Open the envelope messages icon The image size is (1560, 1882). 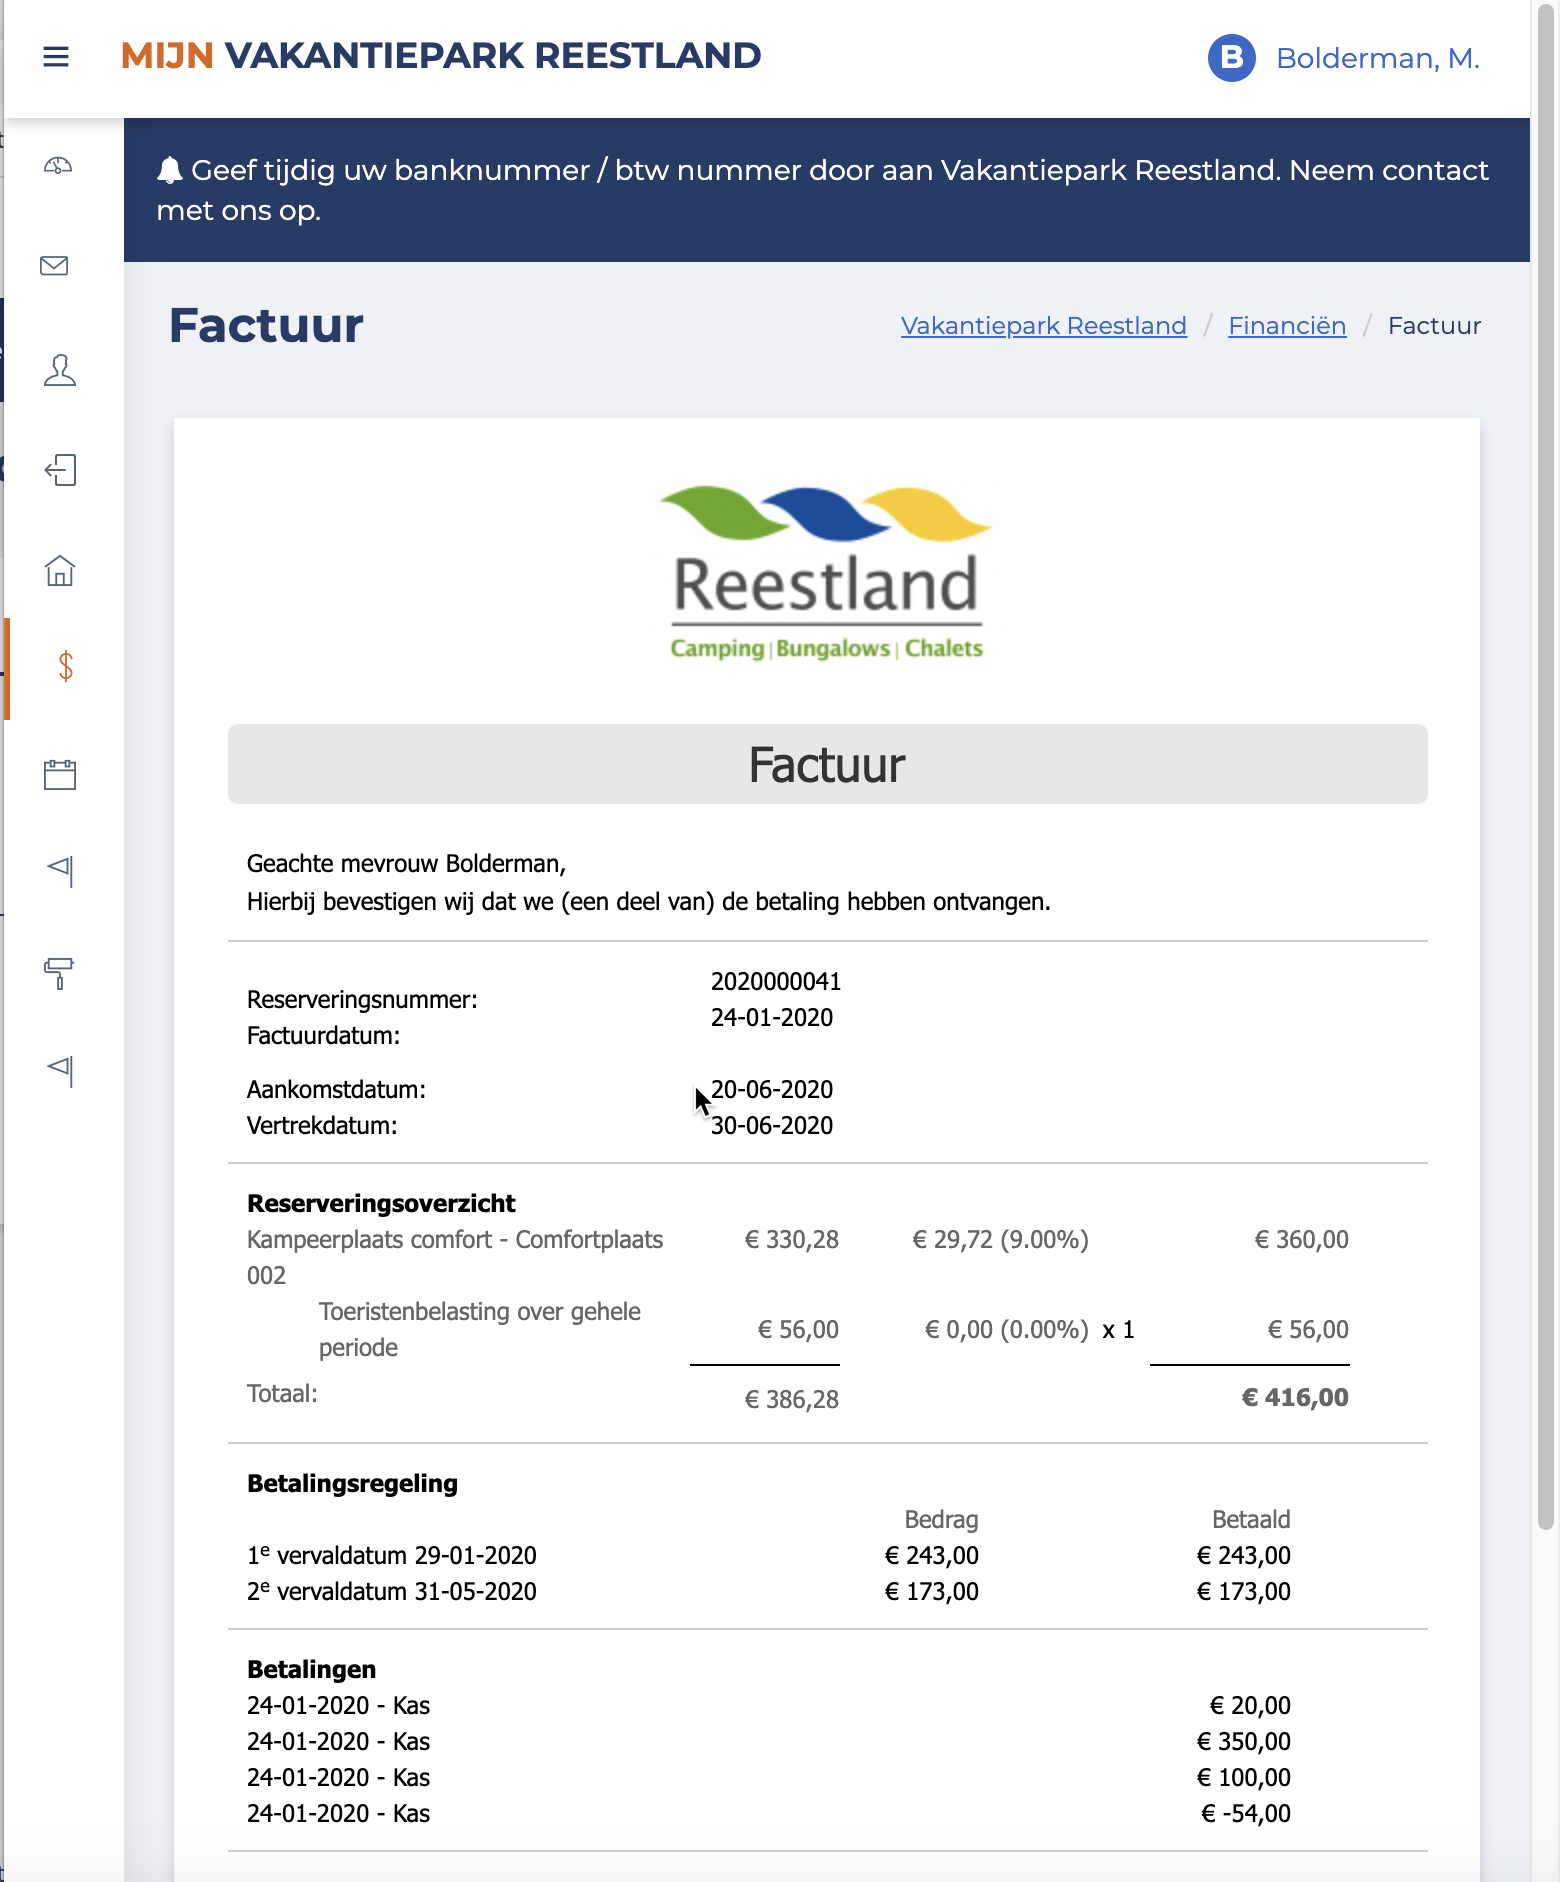pyautogui.click(x=54, y=265)
